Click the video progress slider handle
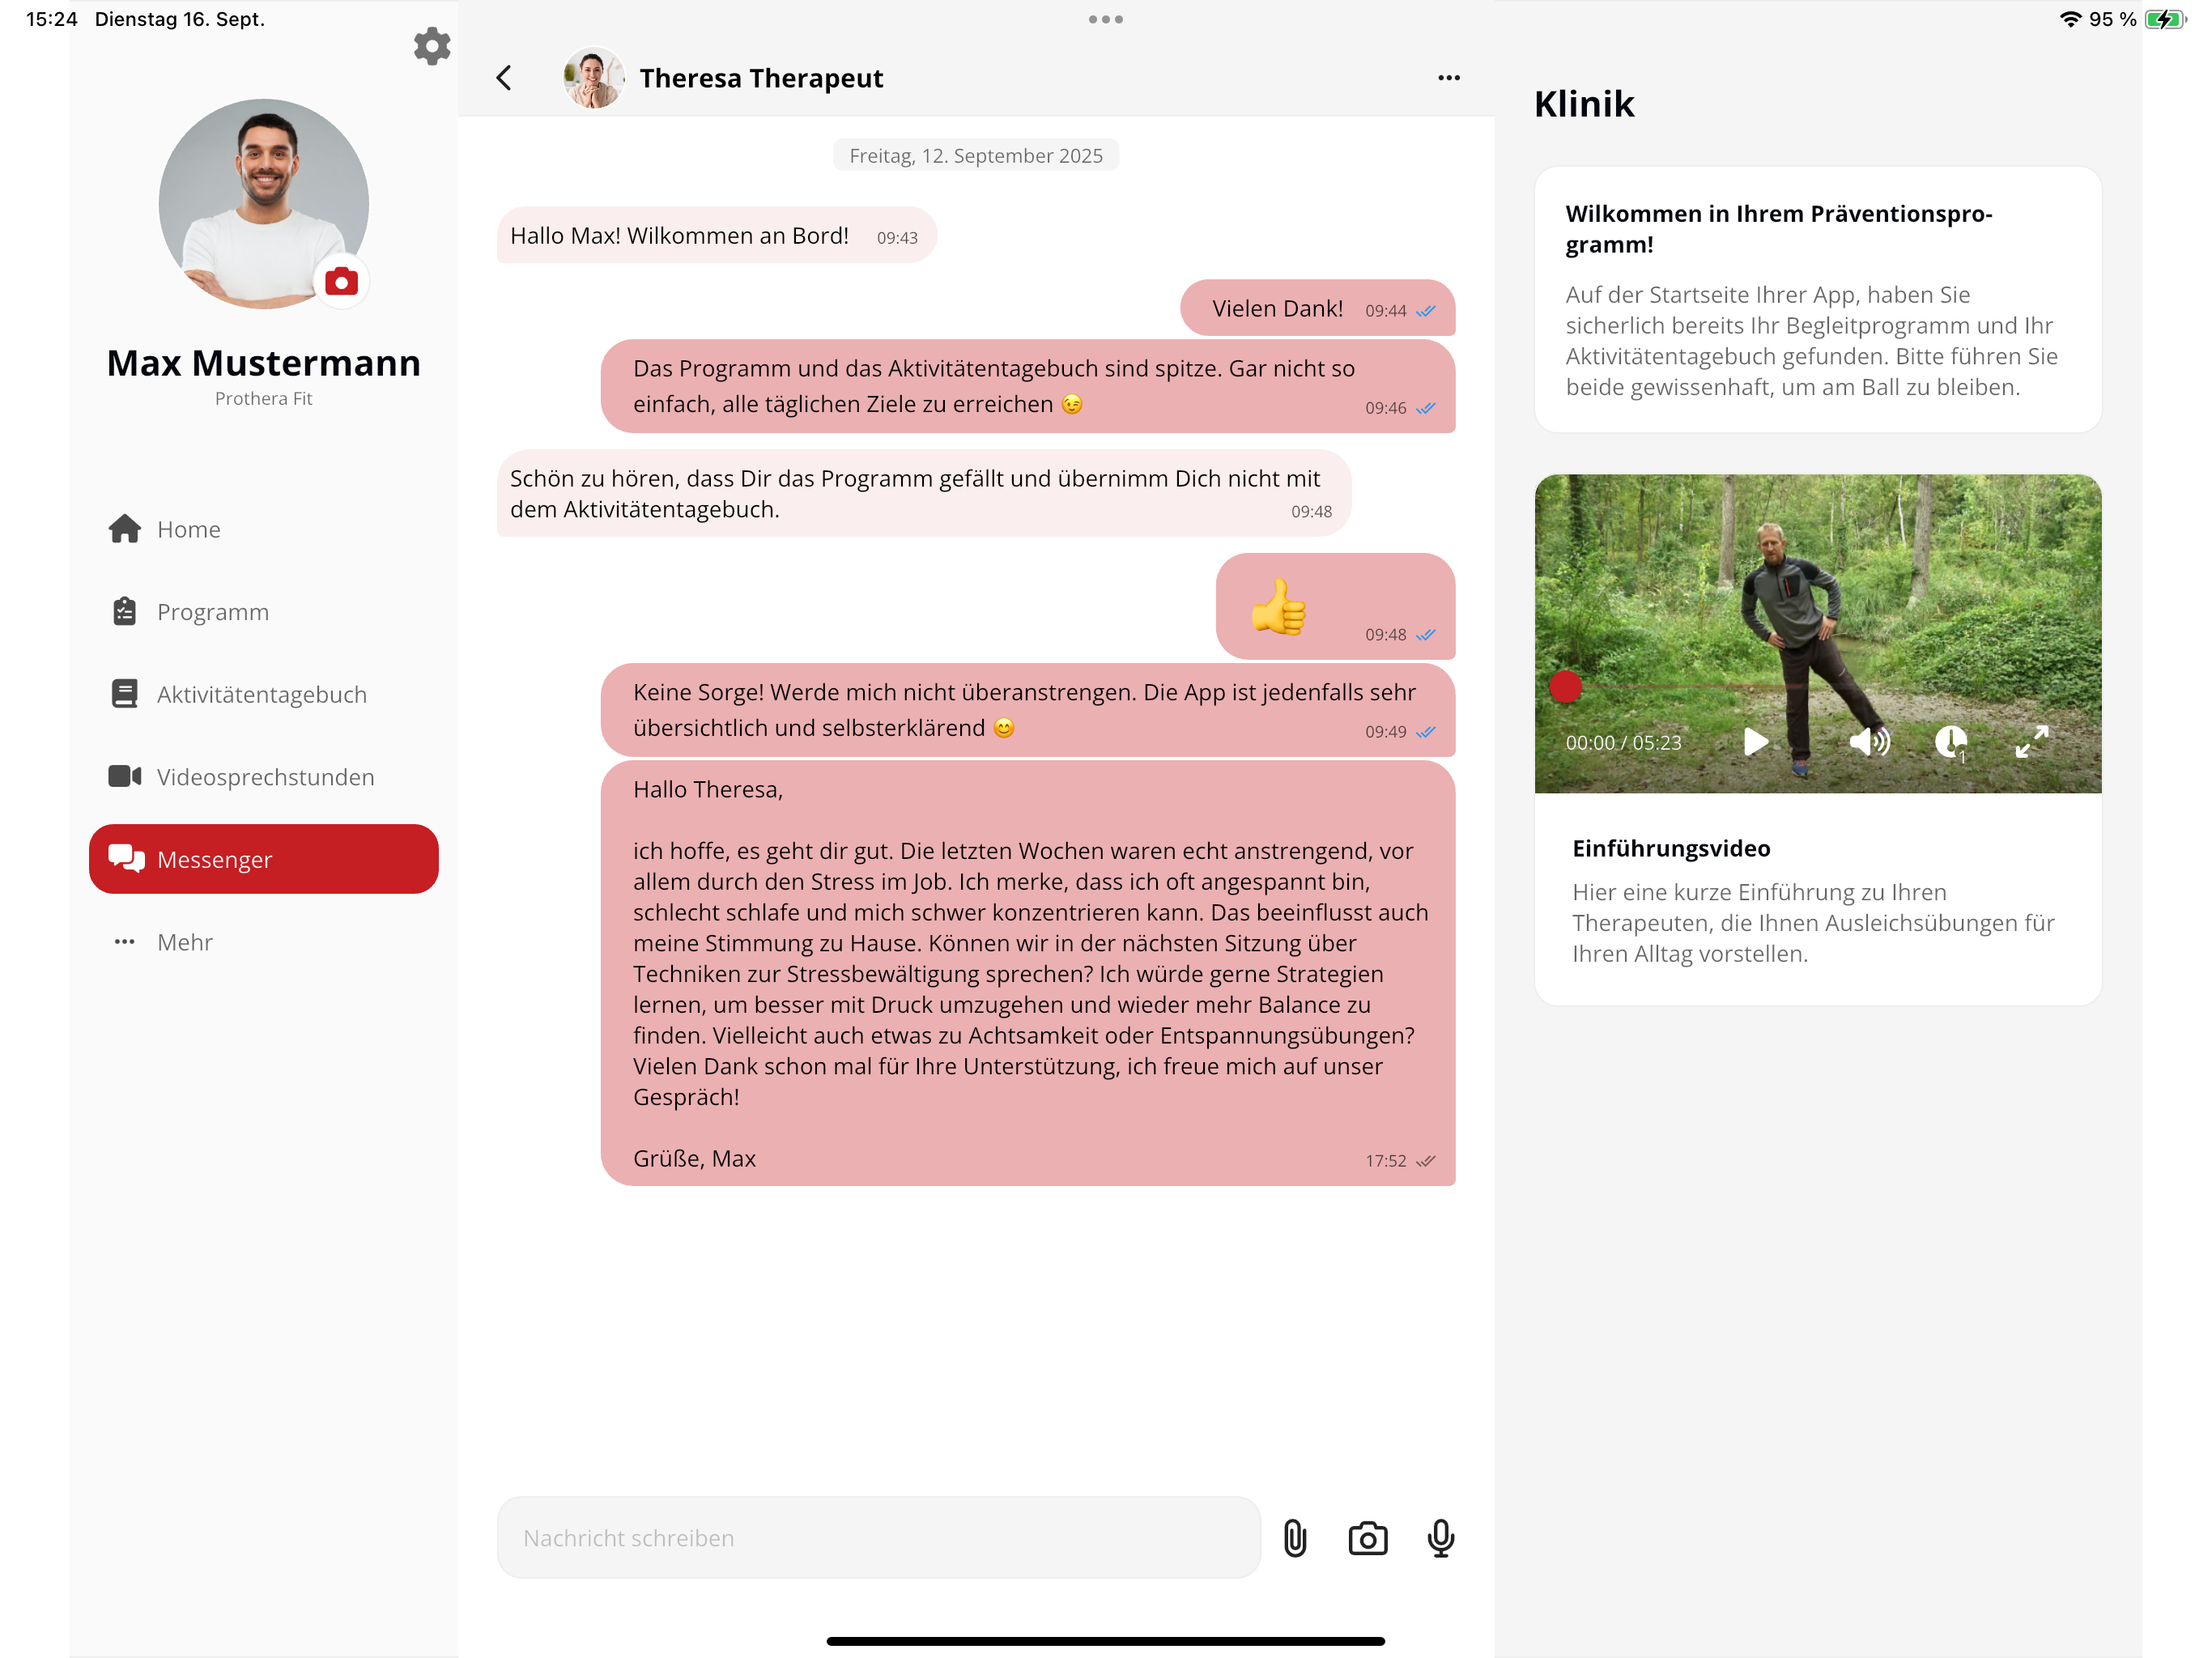This screenshot has height=1658, width=2212. click(1566, 686)
